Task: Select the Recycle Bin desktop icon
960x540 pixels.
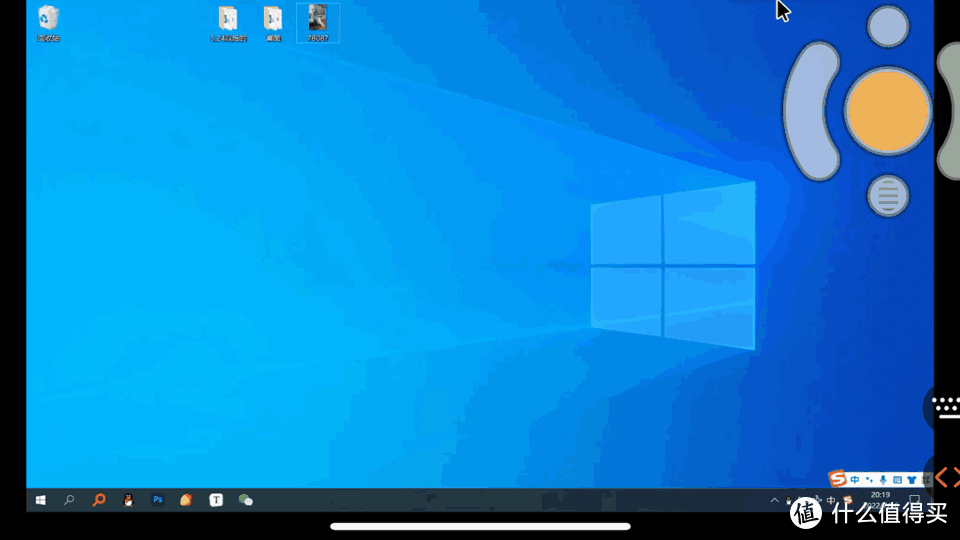Action: 48,23
